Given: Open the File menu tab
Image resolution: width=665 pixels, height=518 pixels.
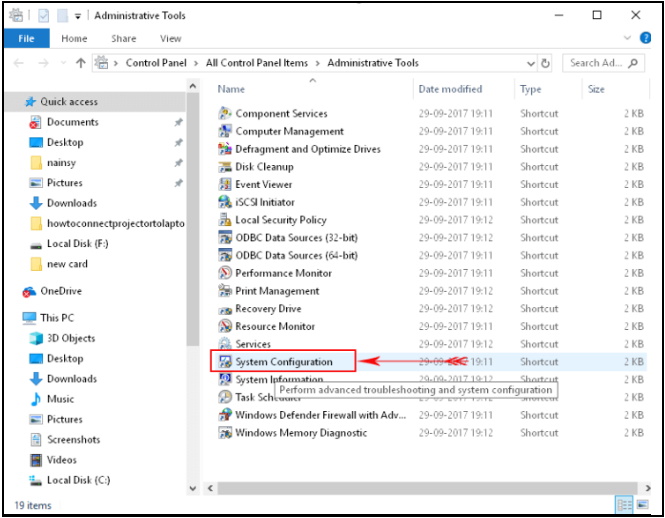Looking at the screenshot, I should click(26, 38).
